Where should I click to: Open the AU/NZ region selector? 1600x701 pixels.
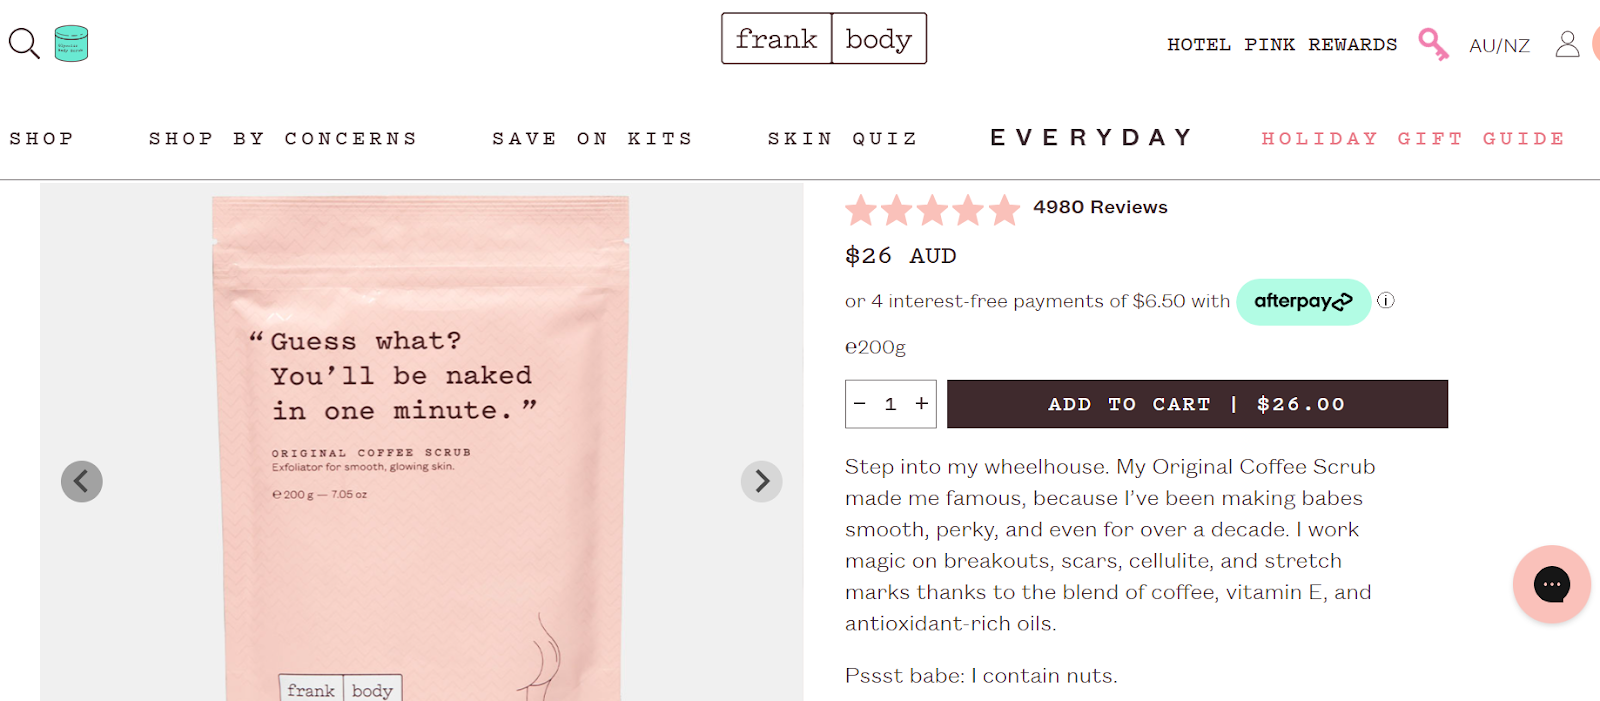click(x=1498, y=45)
